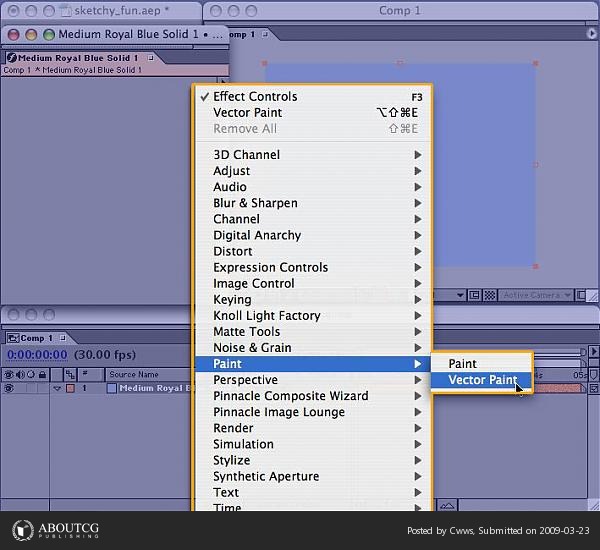Viewport: 600px width, 550px height.
Task: Click the region of interest icon in Comp viewer
Action: pos(581,295)
